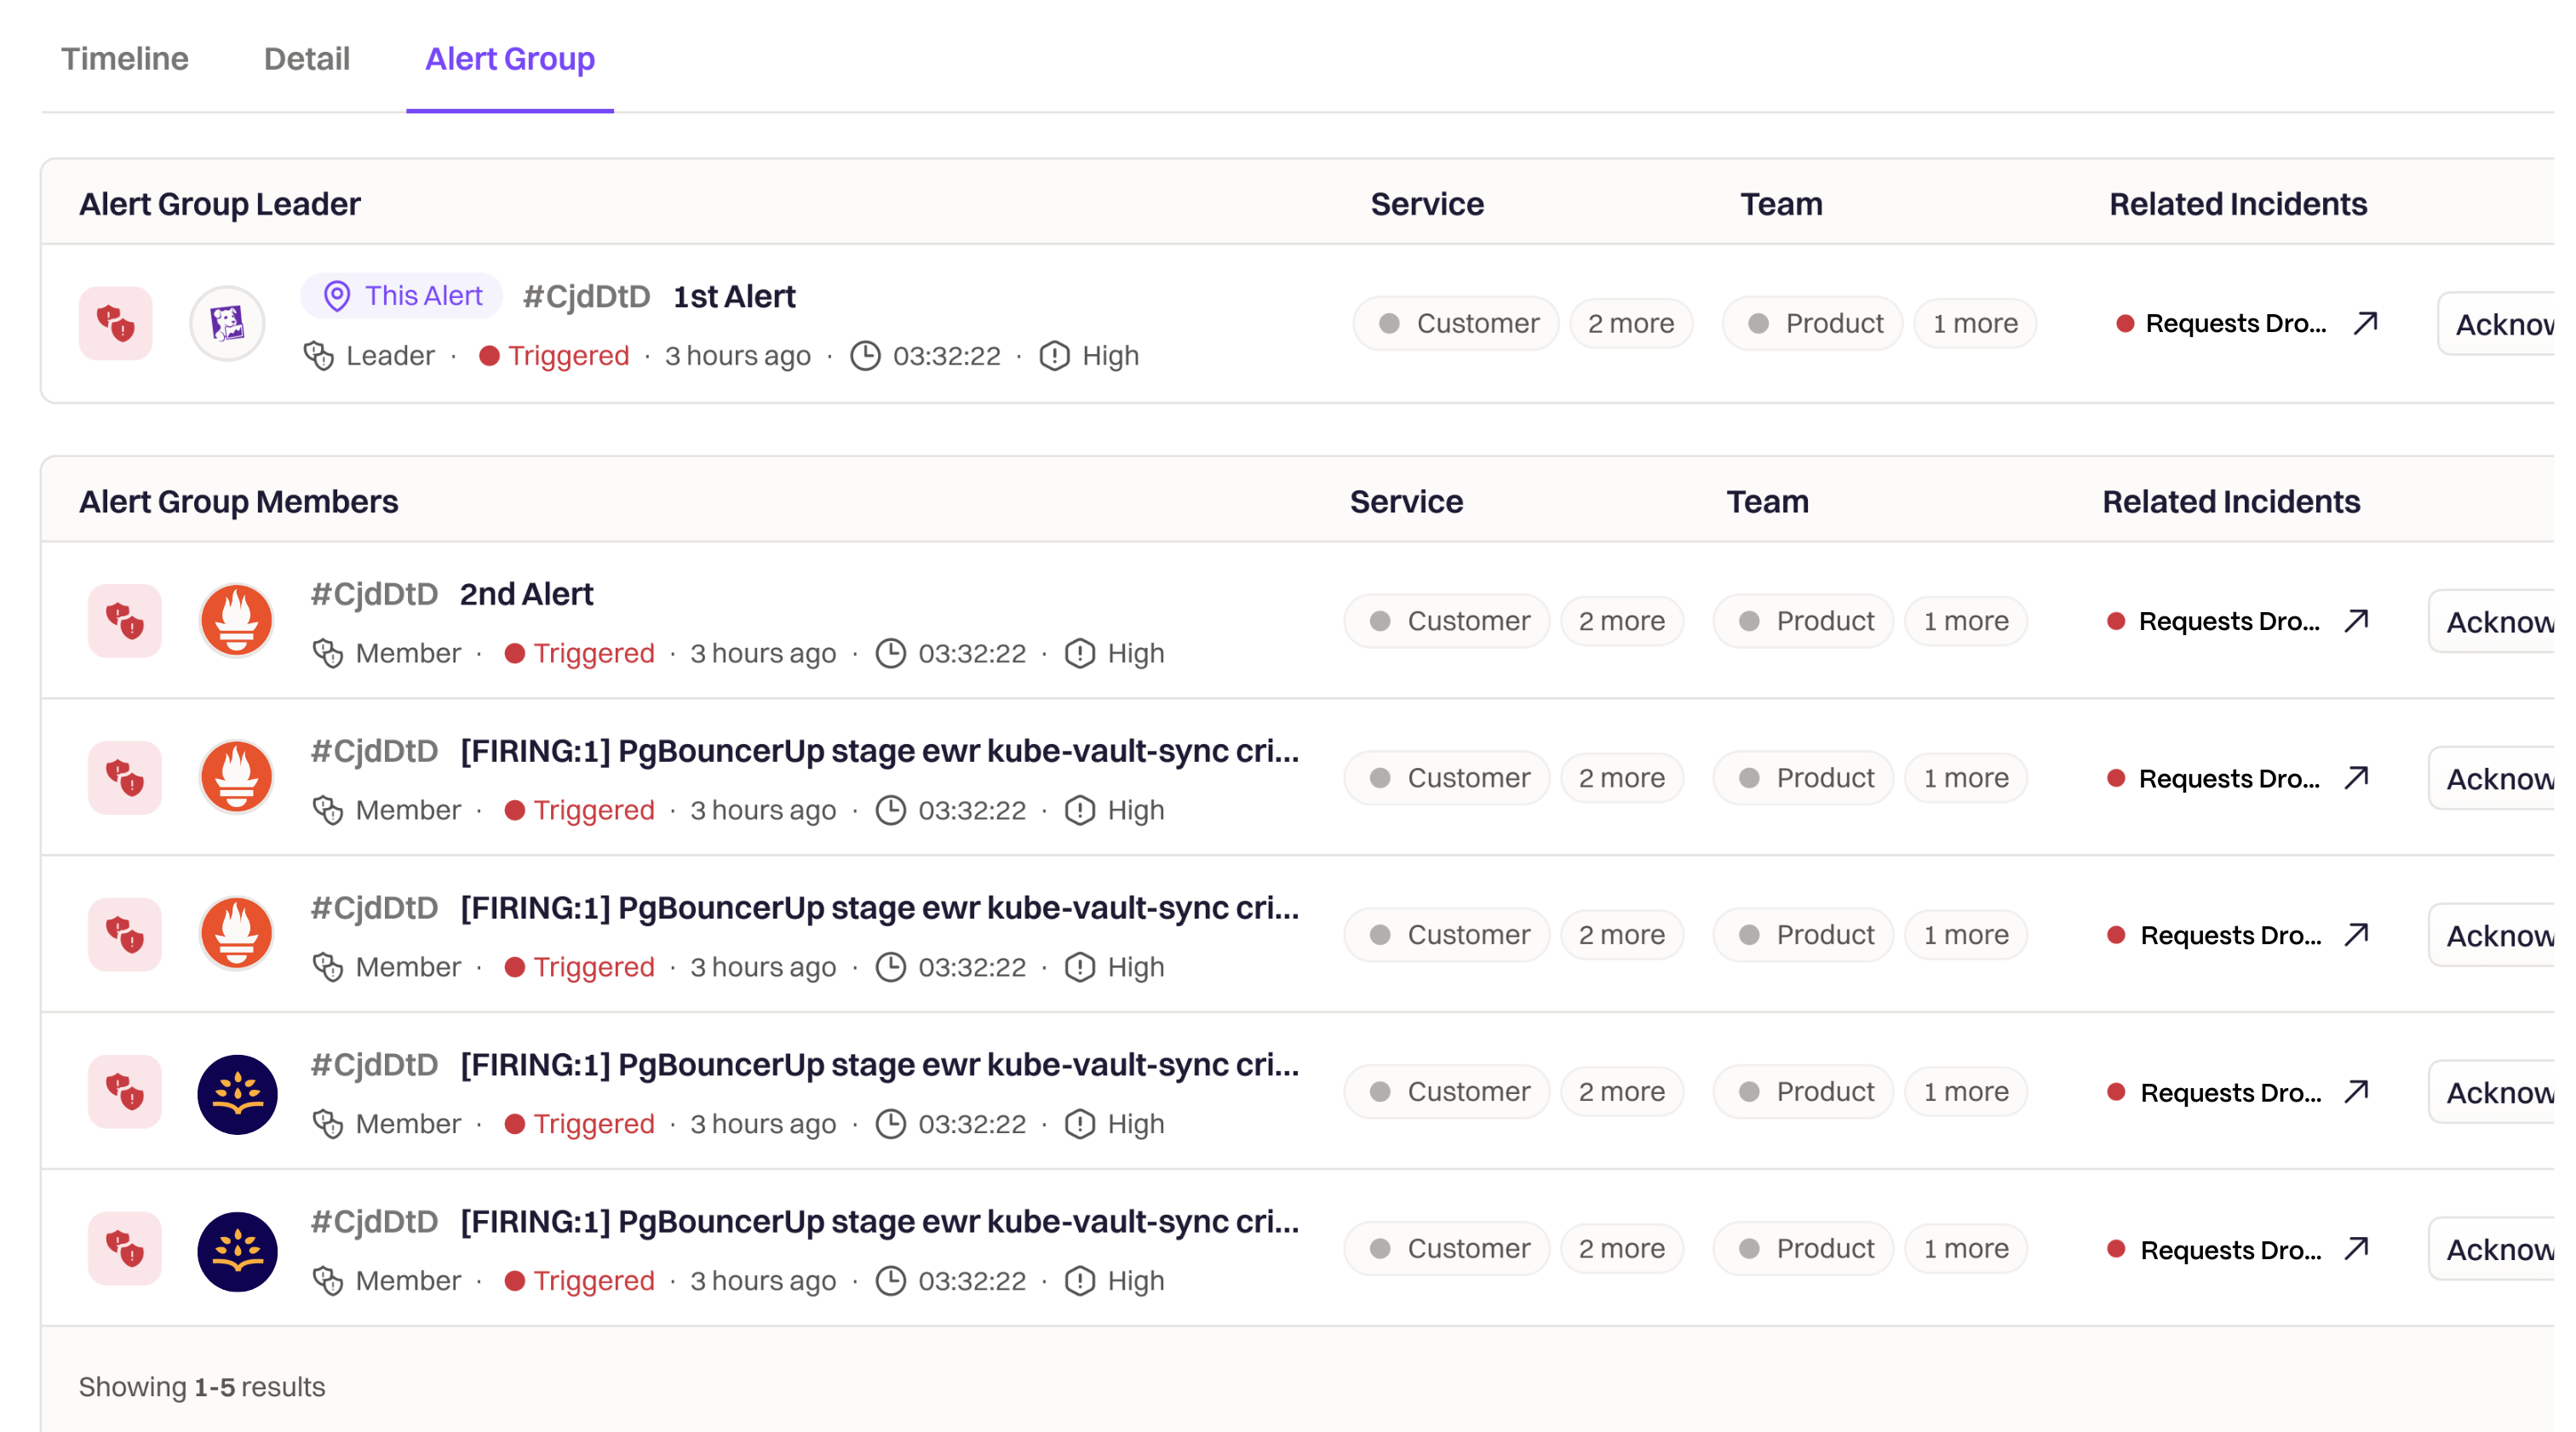Click the High severity icon on leader alert

click(1054, 356)
